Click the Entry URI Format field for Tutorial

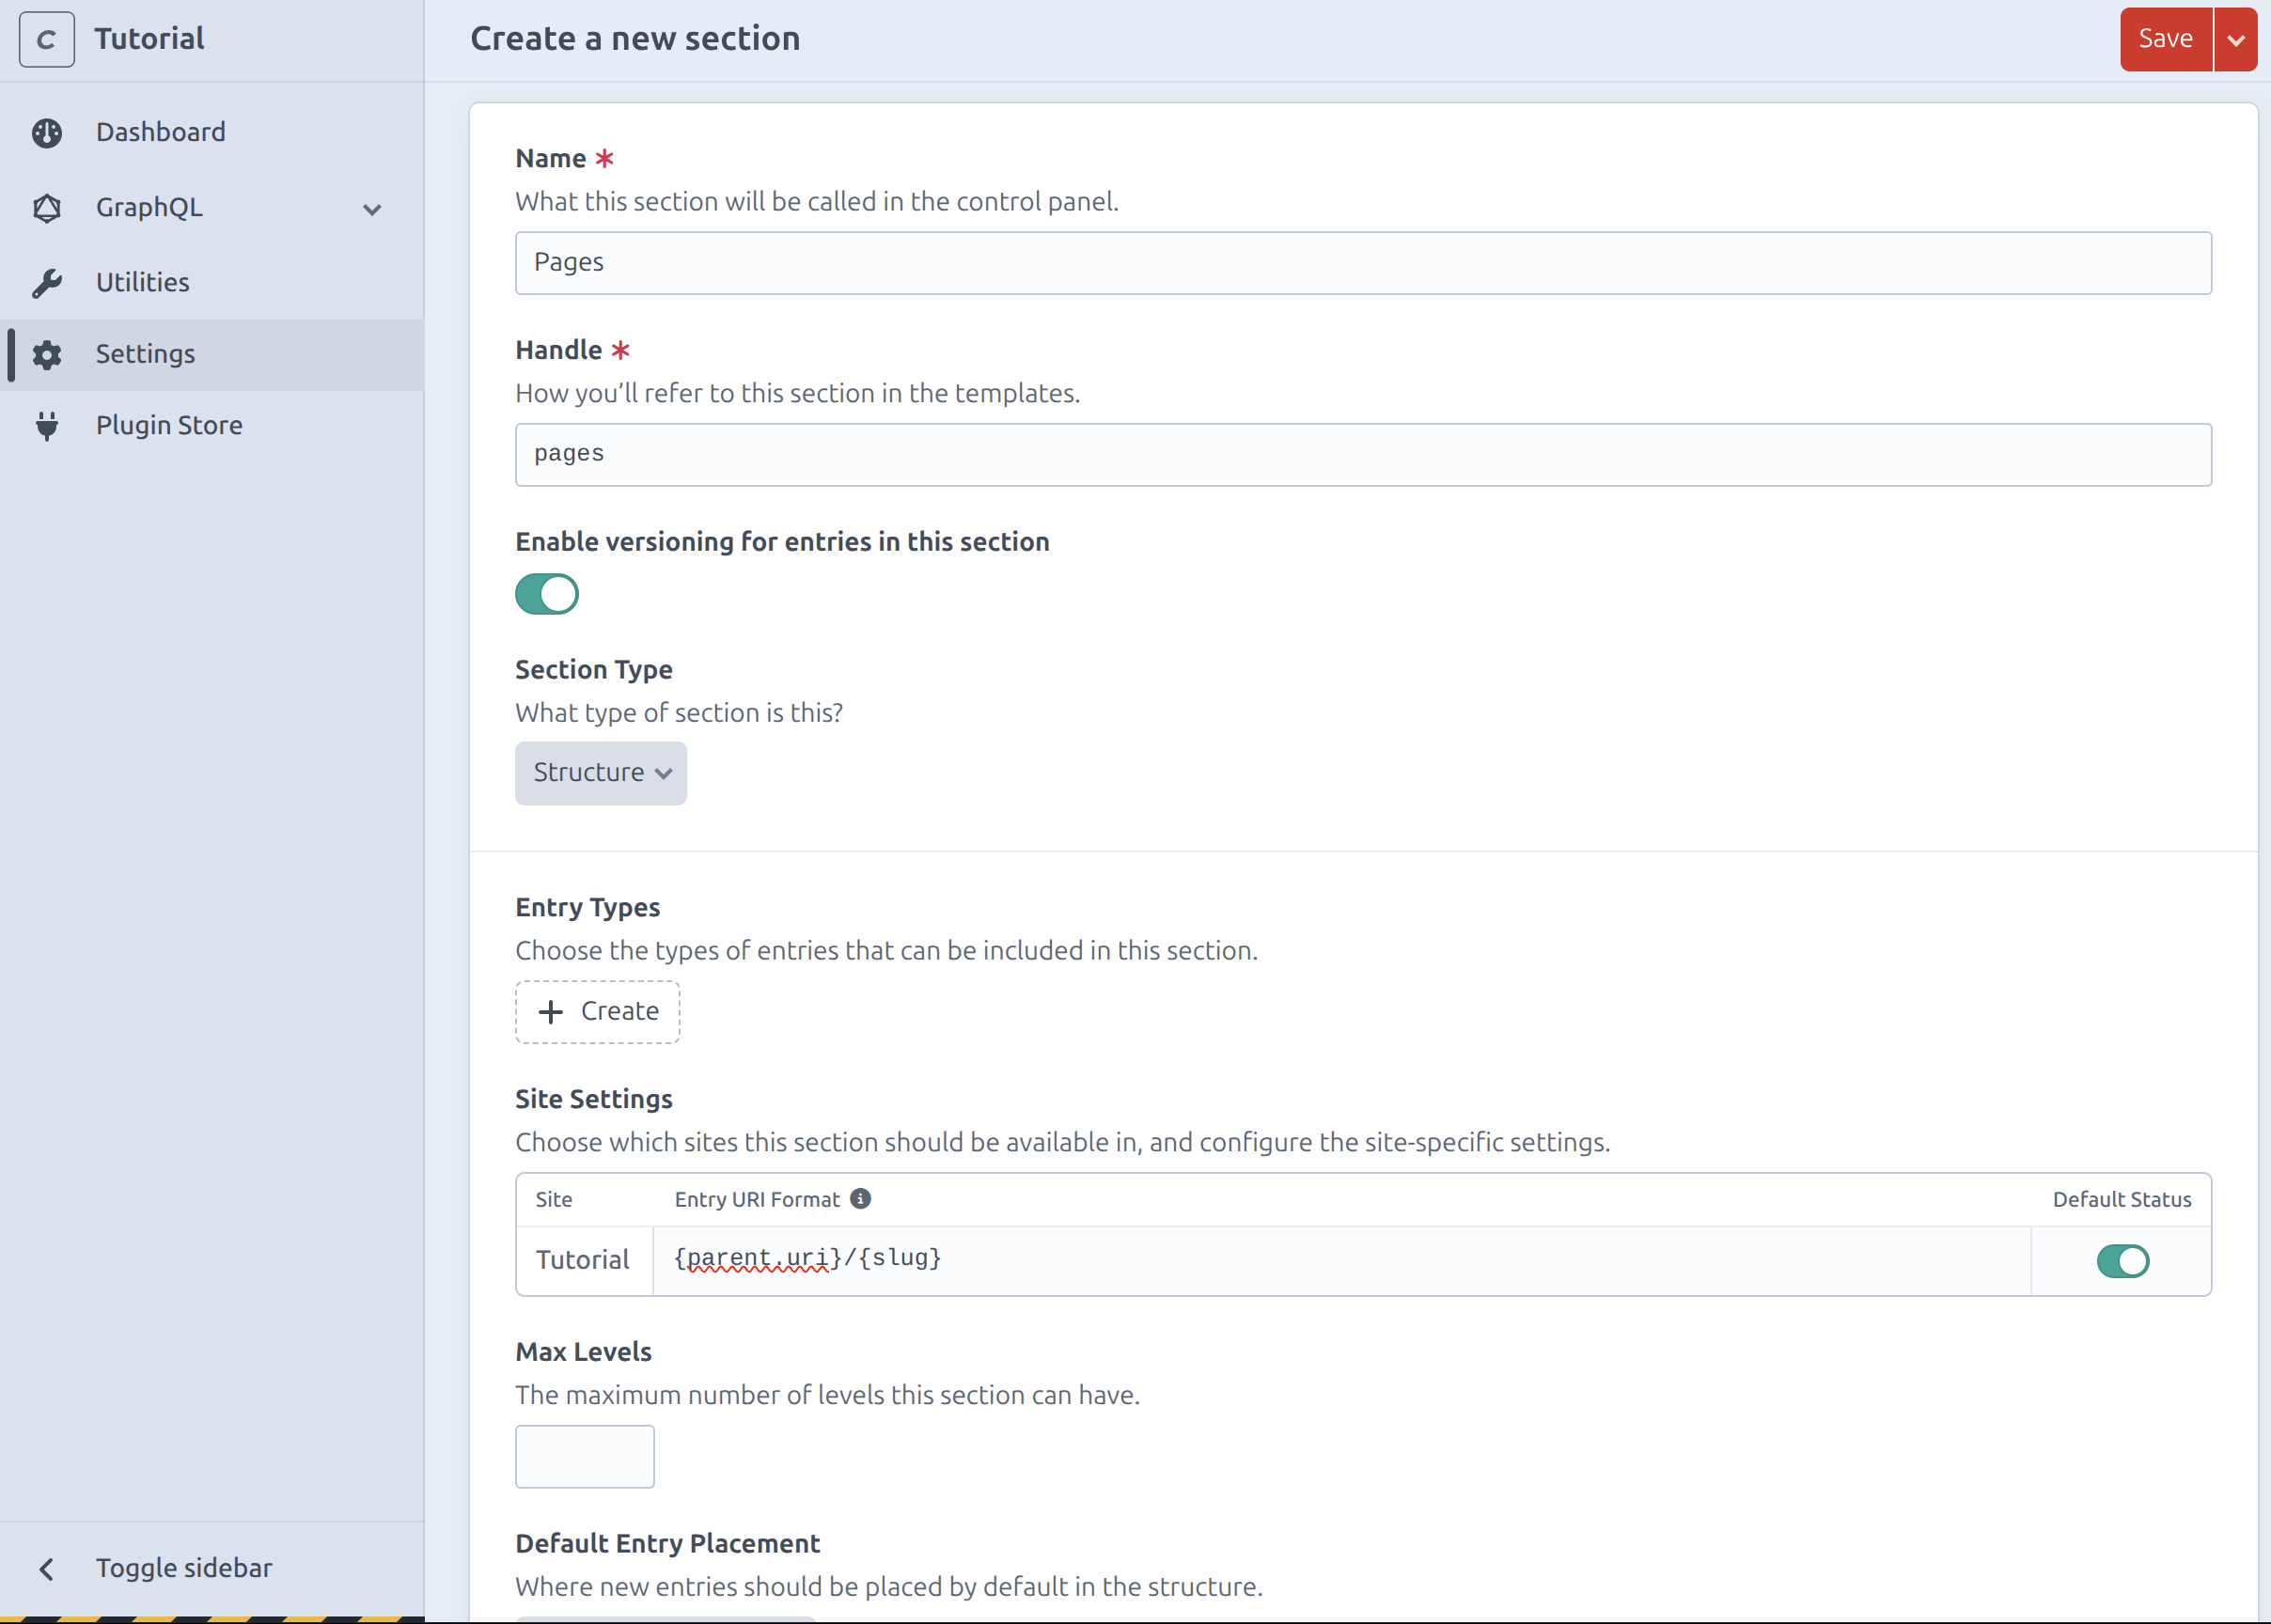tap(1342, 1261)
